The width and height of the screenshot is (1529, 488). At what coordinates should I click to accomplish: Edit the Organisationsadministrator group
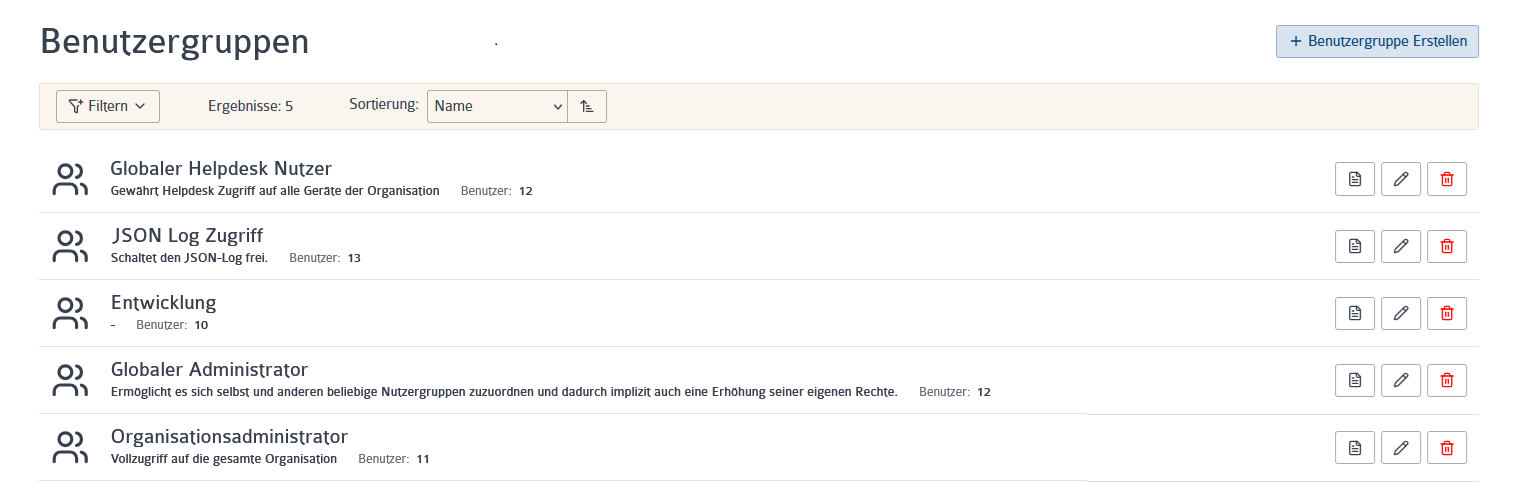(1401, 447)
